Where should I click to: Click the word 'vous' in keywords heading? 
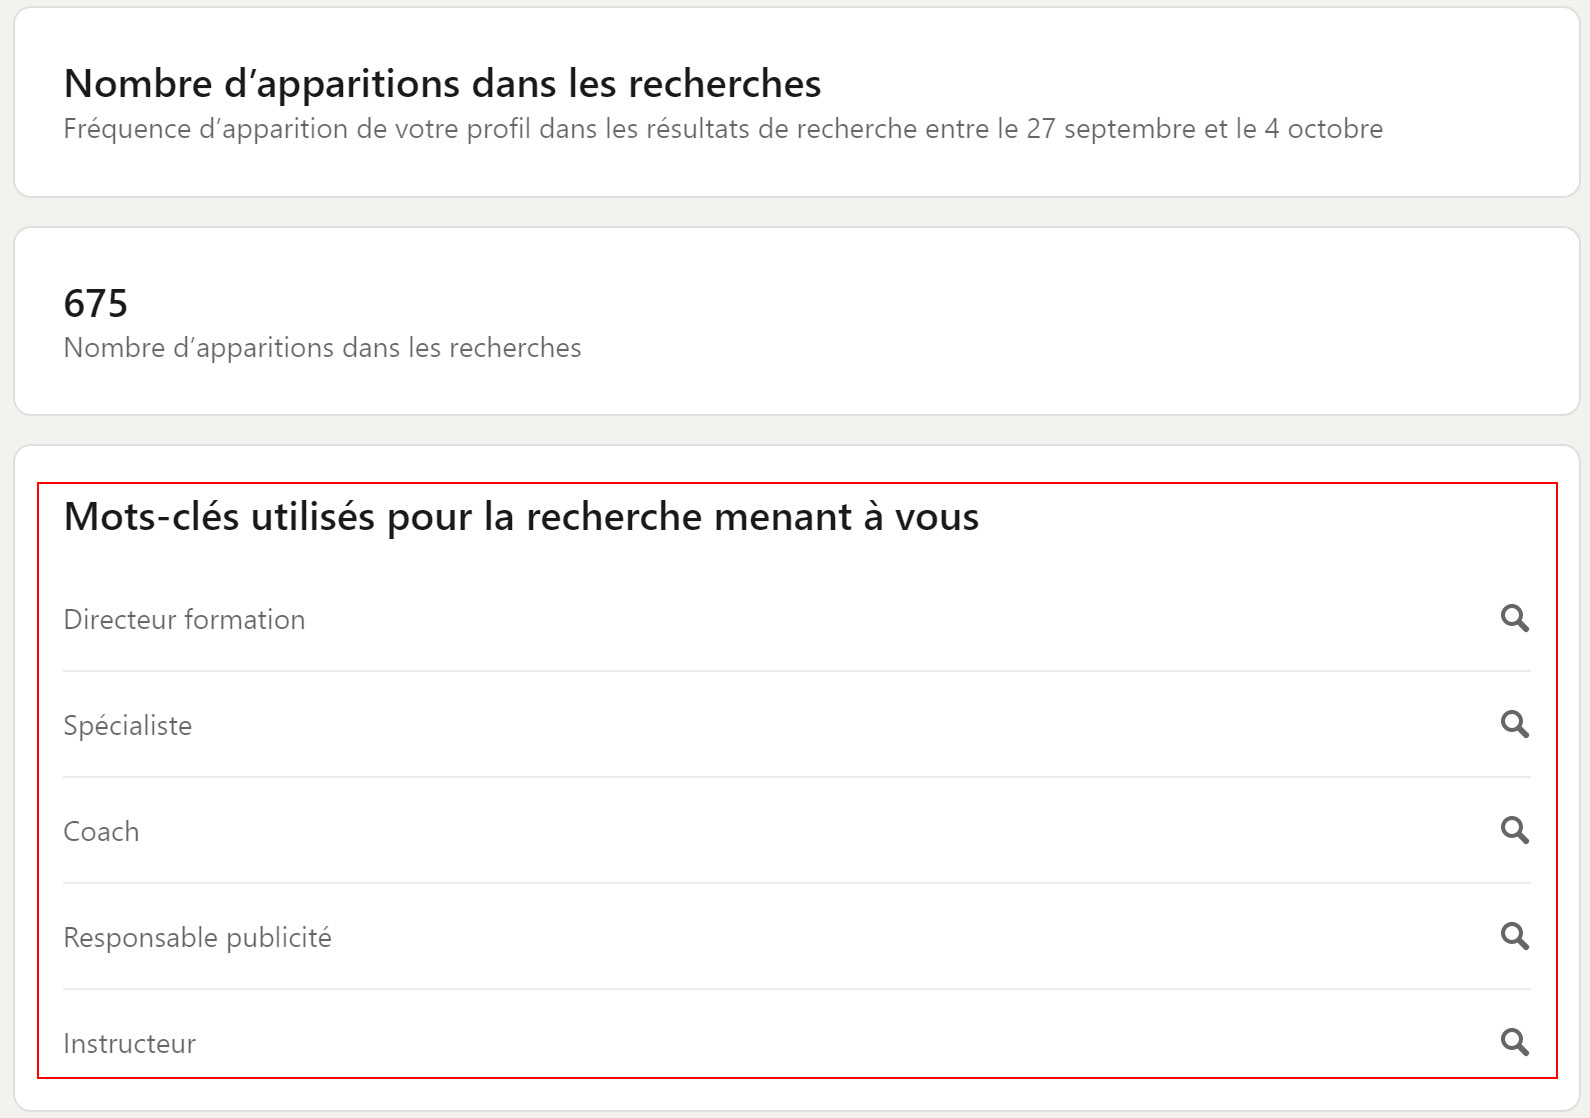click(937, 518)
